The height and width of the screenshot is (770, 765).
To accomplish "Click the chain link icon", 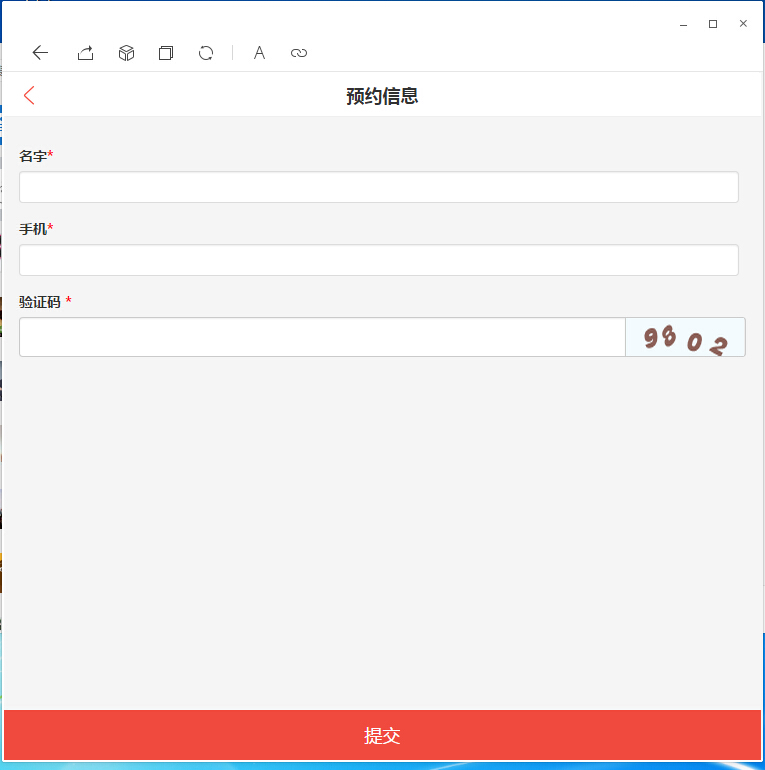I will 299,53.
